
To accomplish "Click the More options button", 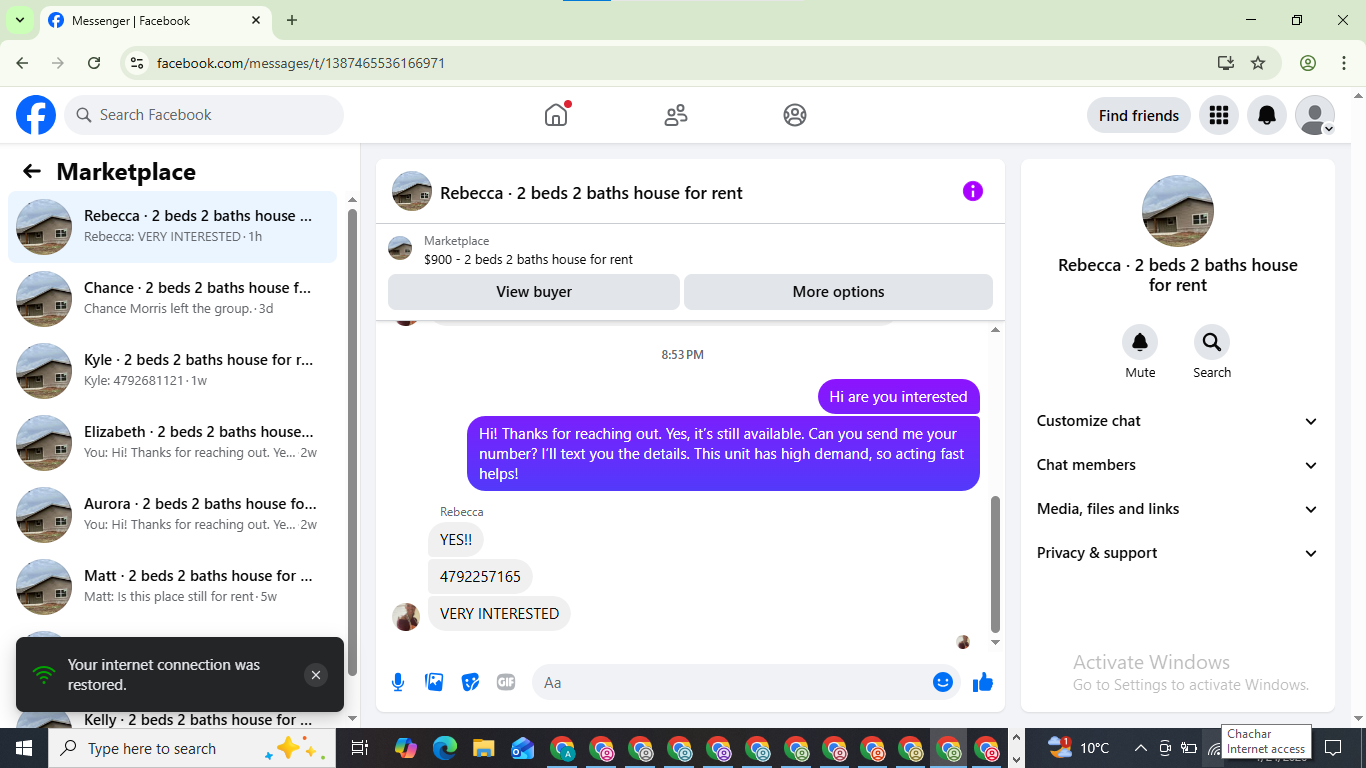I will (x=838, y=292).
